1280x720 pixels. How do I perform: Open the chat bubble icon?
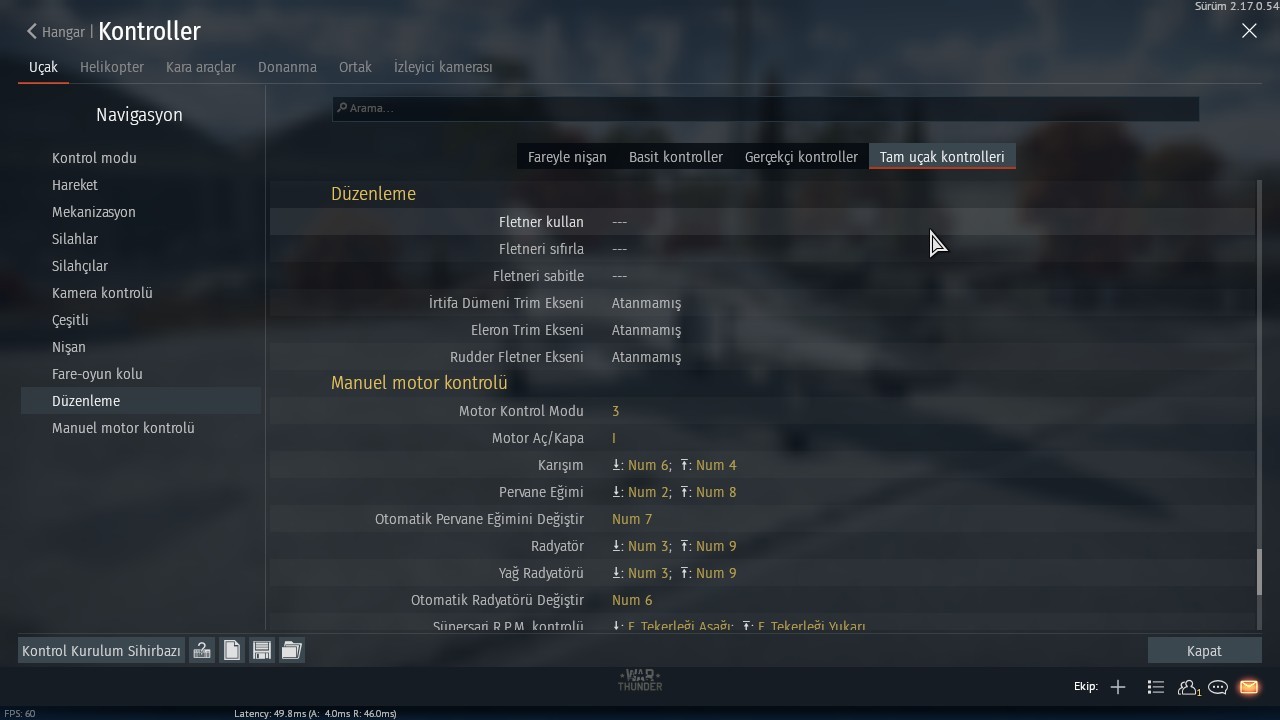click(x=1218, y=687)
